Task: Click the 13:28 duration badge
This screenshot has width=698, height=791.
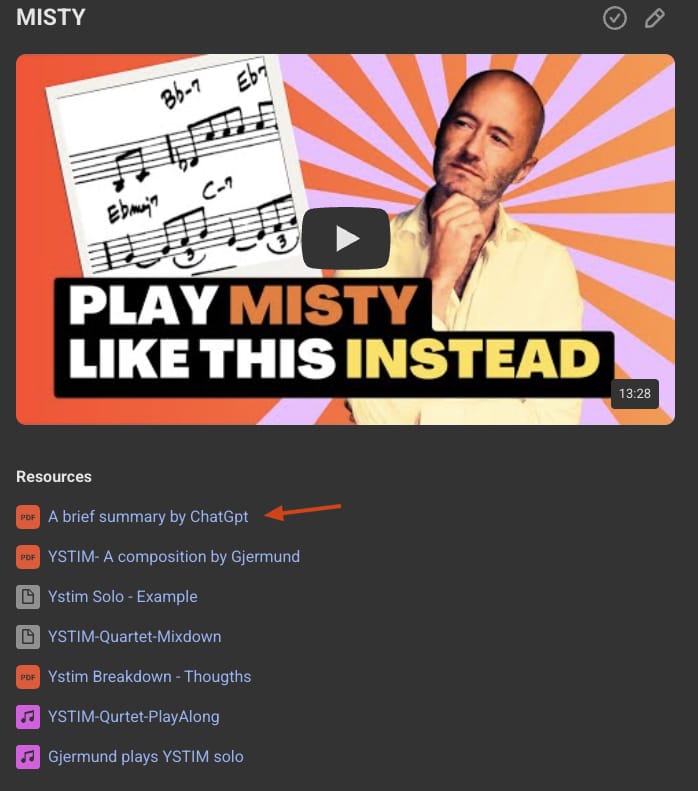Action: (x=634, y=393)
